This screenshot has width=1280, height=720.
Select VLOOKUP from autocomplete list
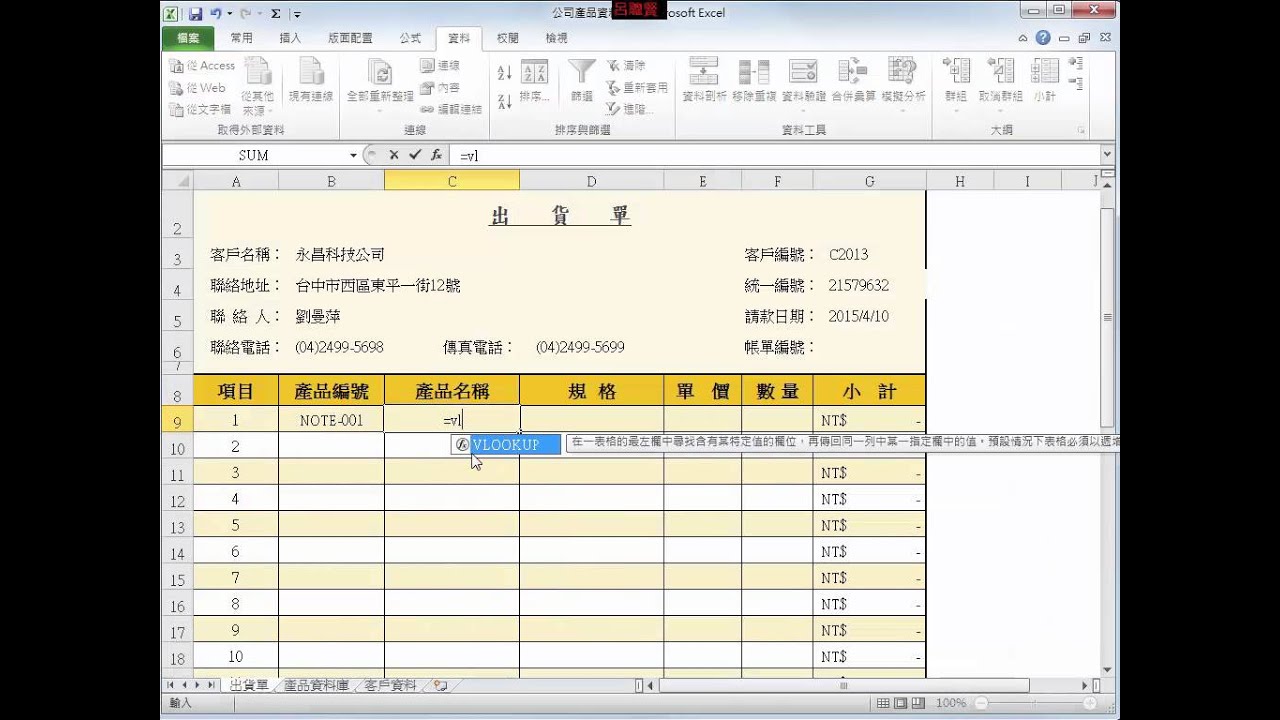point(505,445)
